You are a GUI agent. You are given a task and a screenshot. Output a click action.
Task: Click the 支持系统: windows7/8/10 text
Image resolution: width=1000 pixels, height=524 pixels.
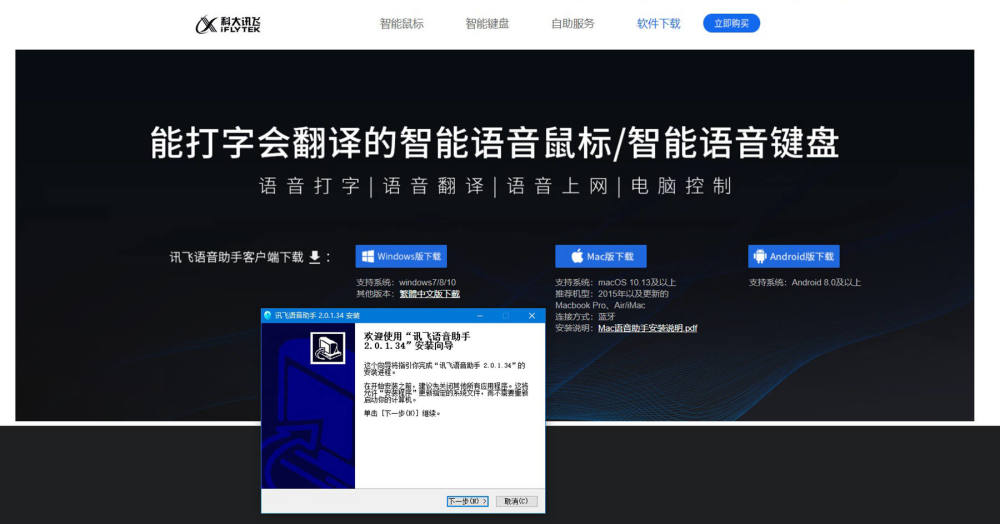406,282
